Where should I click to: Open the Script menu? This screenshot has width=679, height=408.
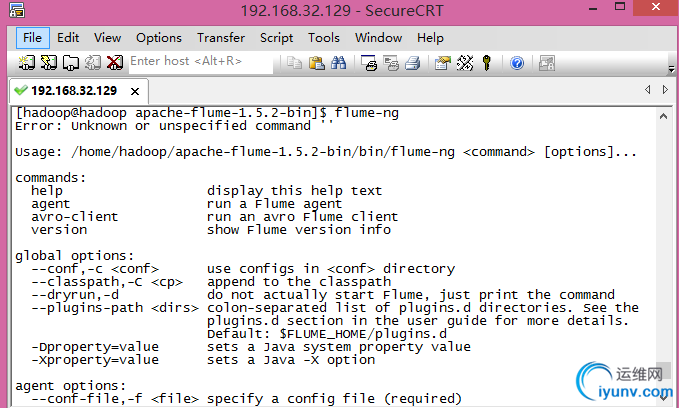point(276,38)
